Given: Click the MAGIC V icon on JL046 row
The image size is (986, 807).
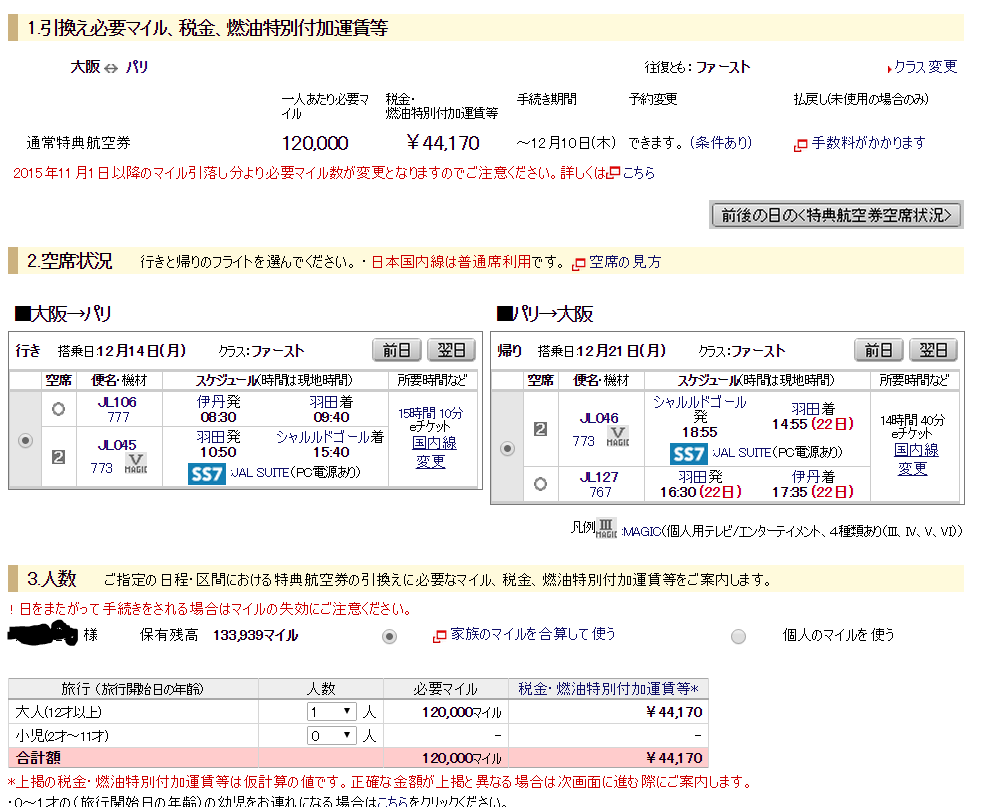Looking at the screenshot, I should 618,437.
